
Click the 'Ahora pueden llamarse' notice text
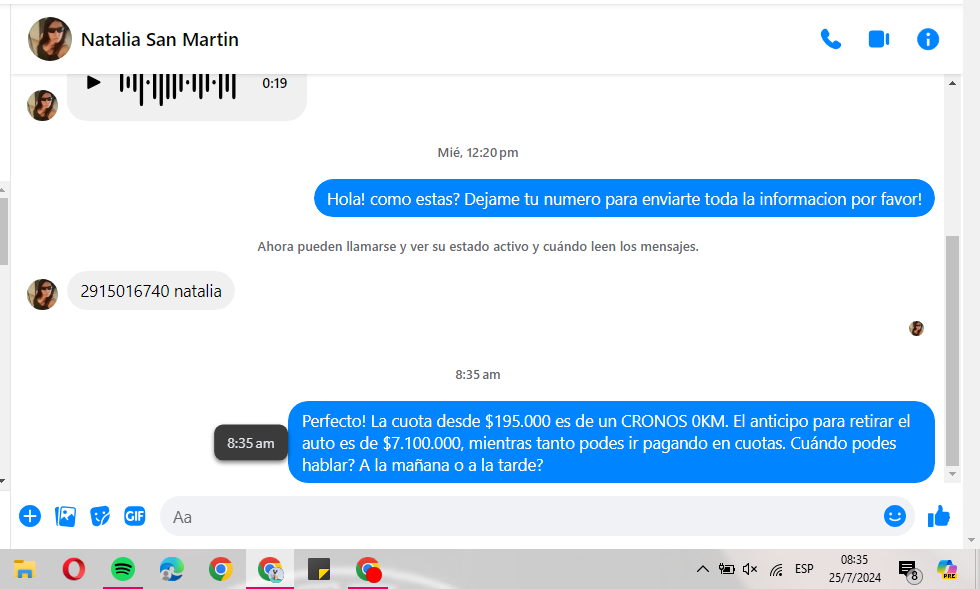478,246
